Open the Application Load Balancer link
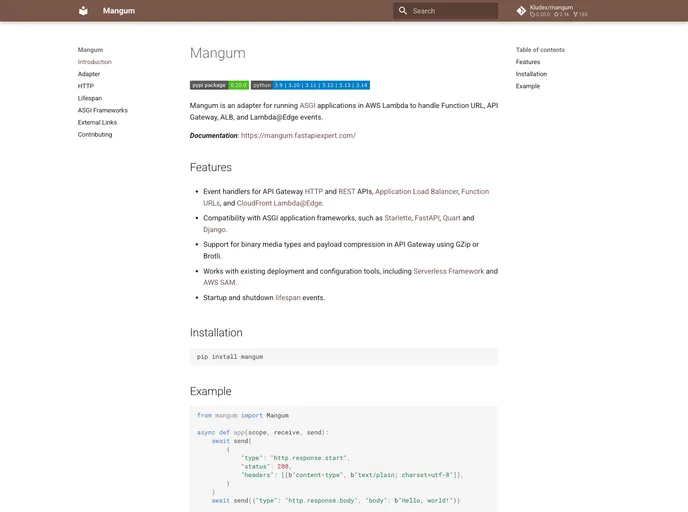 click(416, 191)
